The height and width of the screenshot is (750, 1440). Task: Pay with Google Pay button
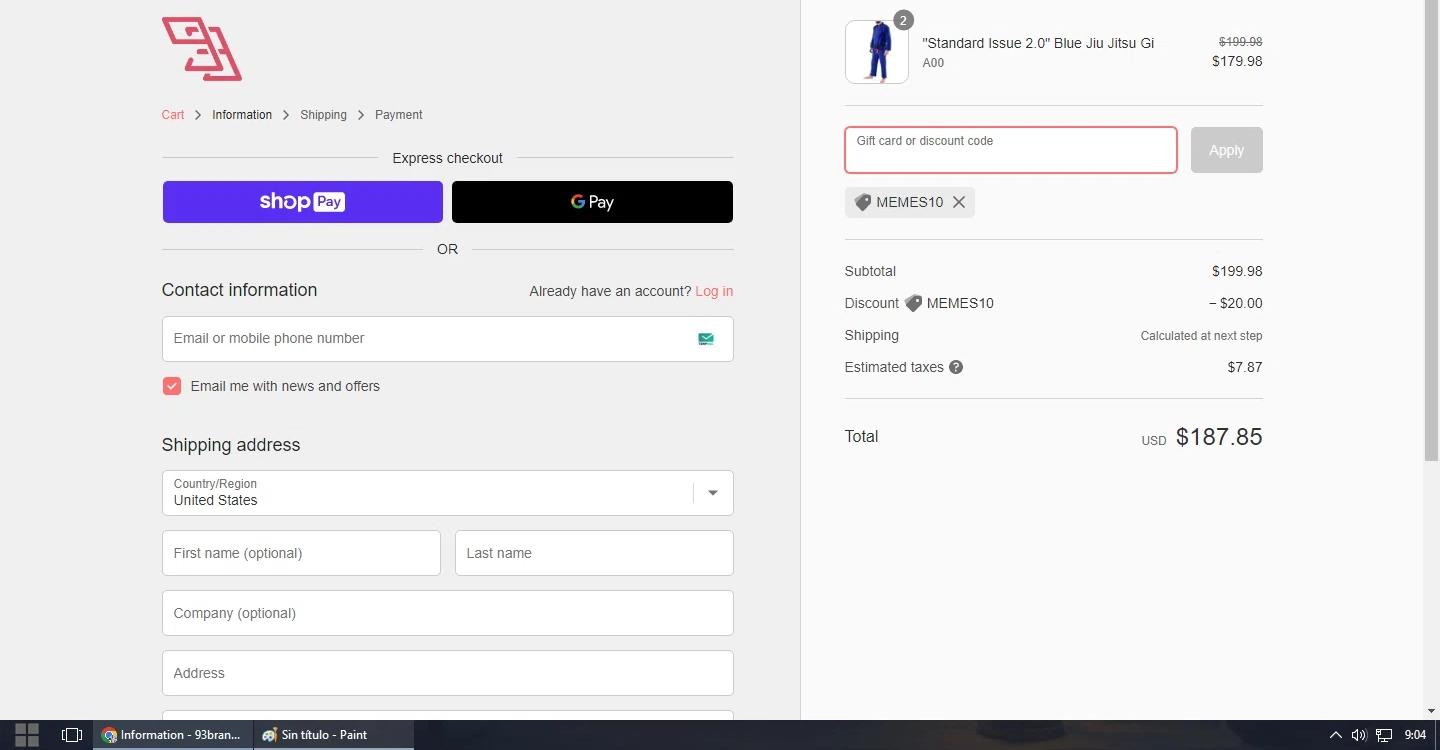coord(592,202)
